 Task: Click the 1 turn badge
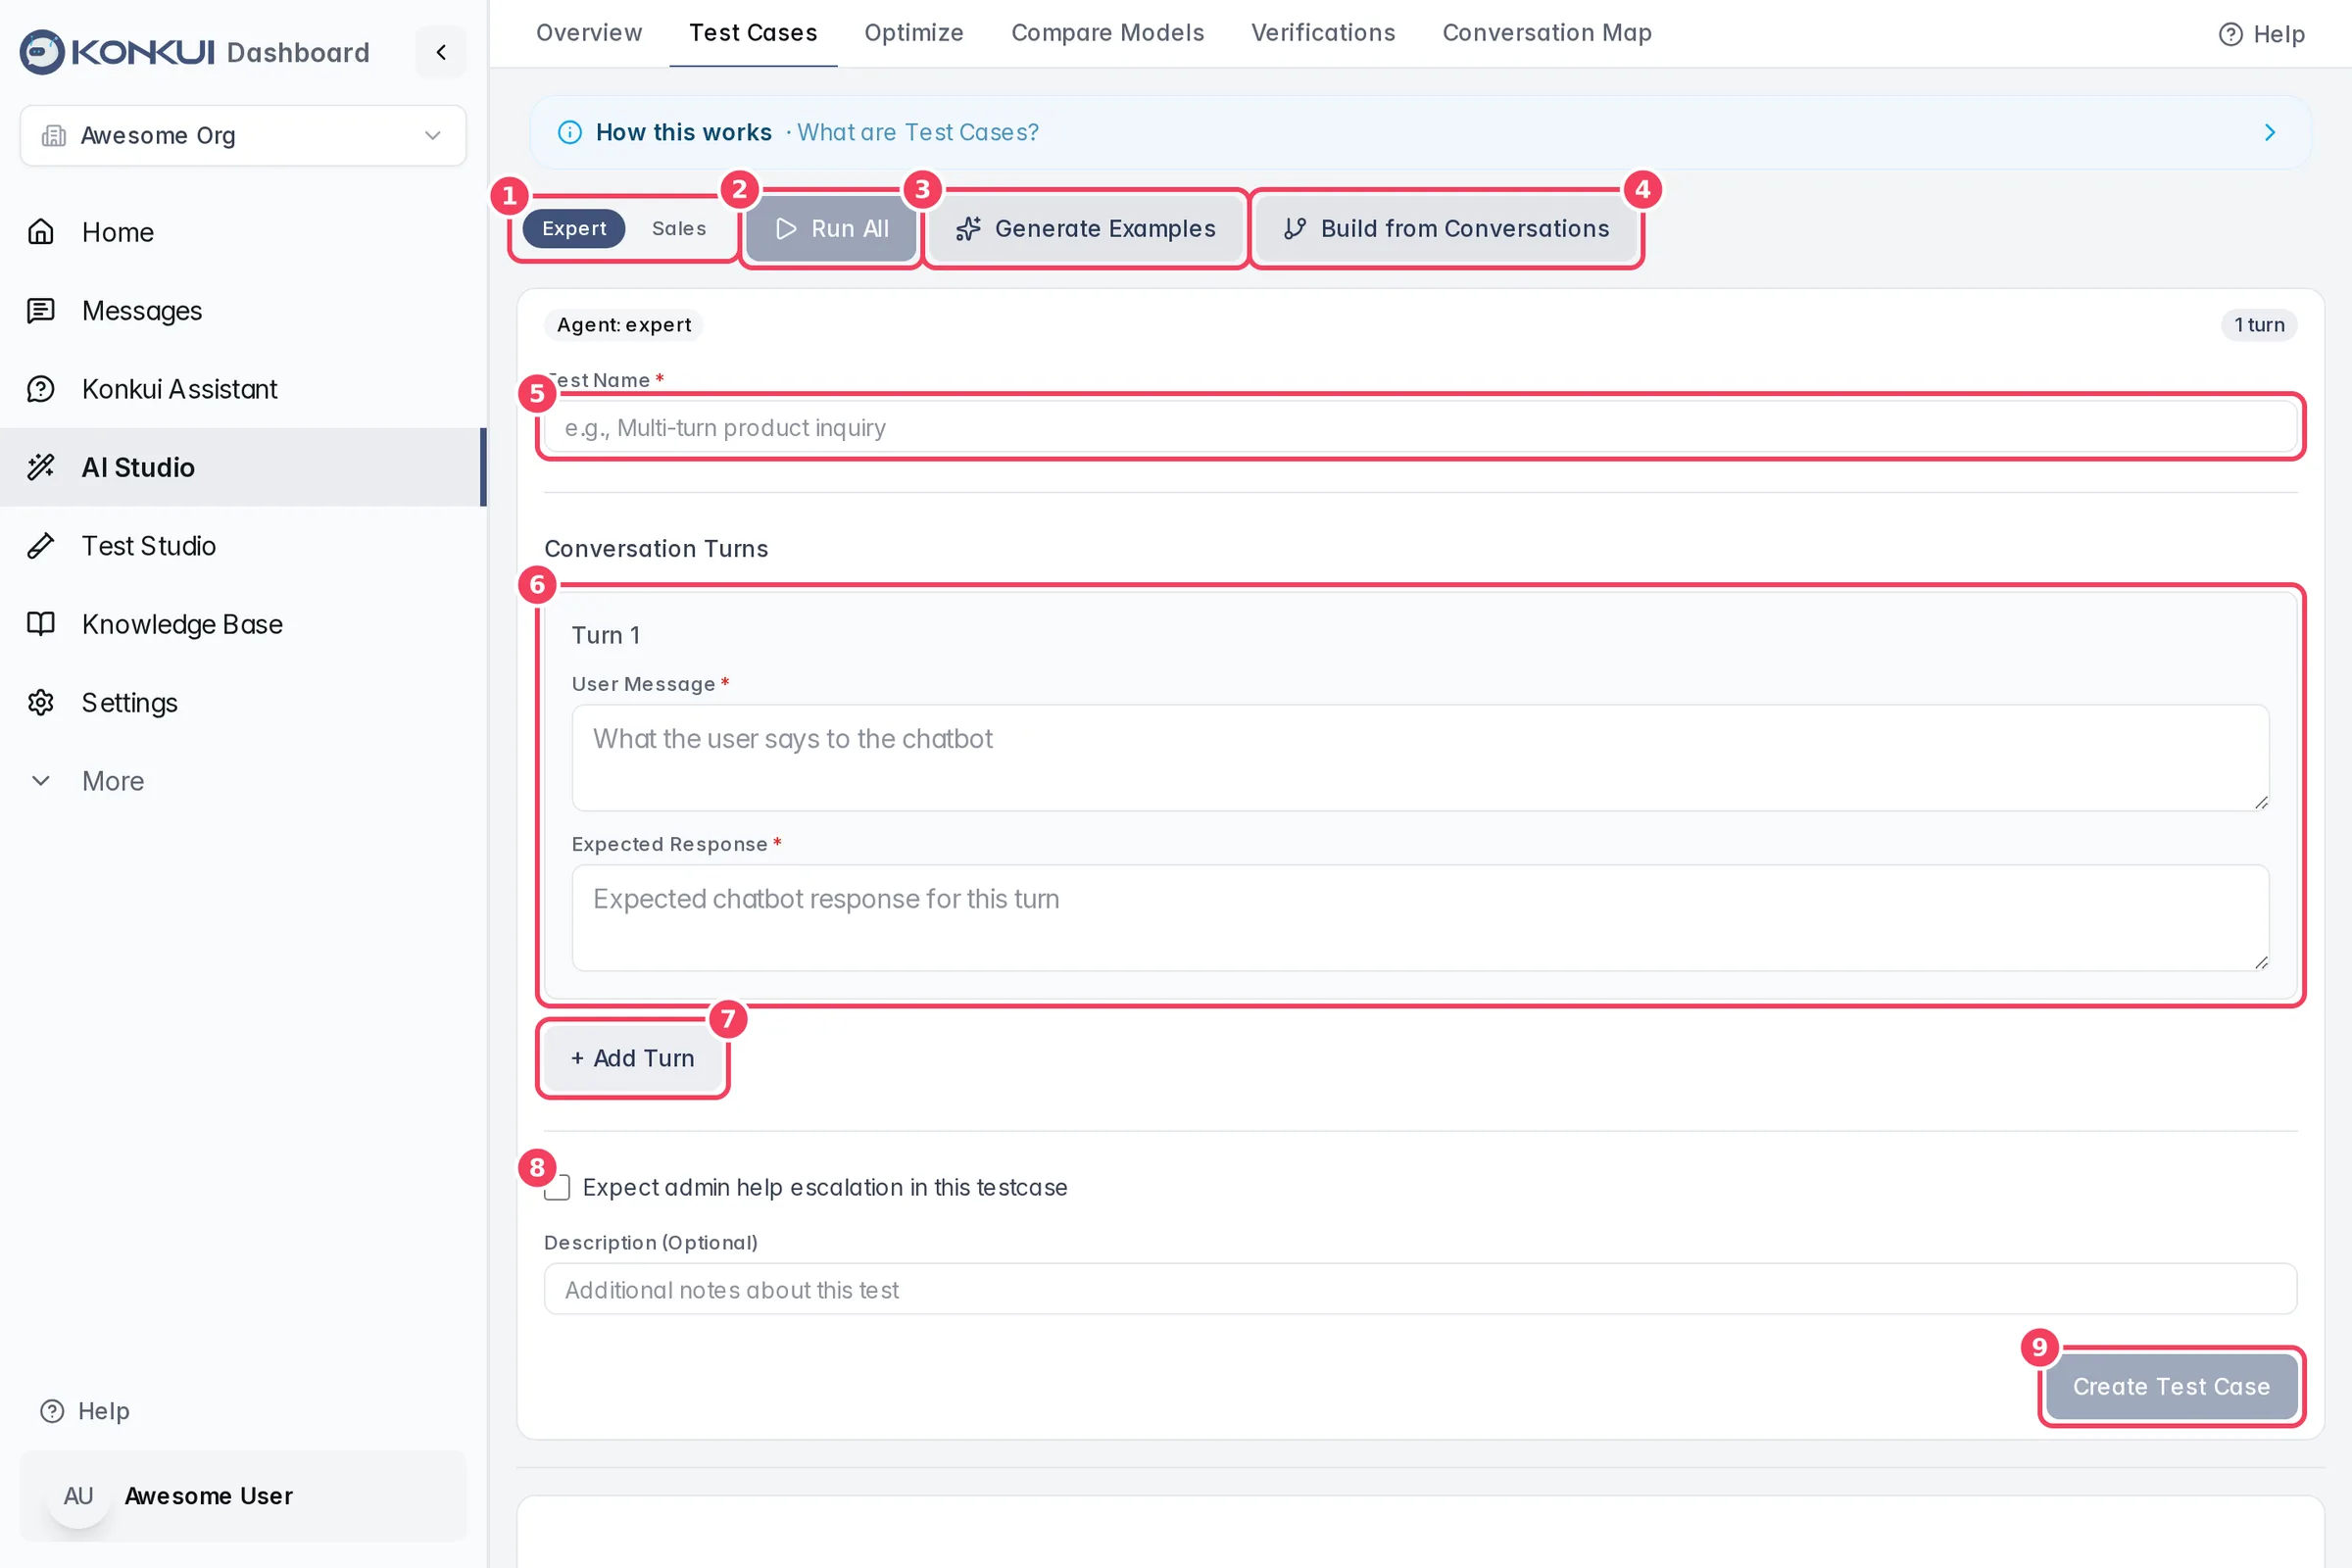pos(2259,325)
